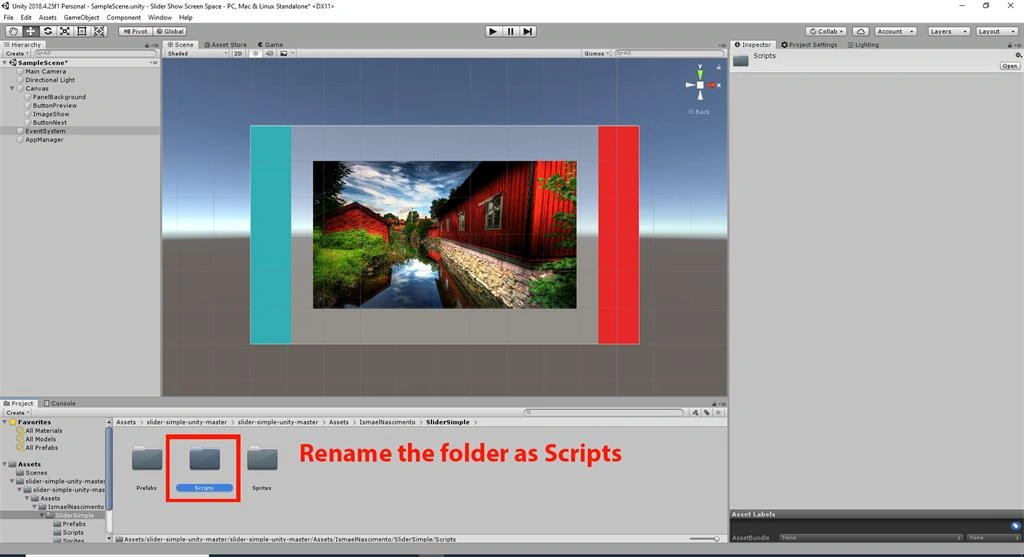Switch to the Asset Store tab

[x=226, y=44]
